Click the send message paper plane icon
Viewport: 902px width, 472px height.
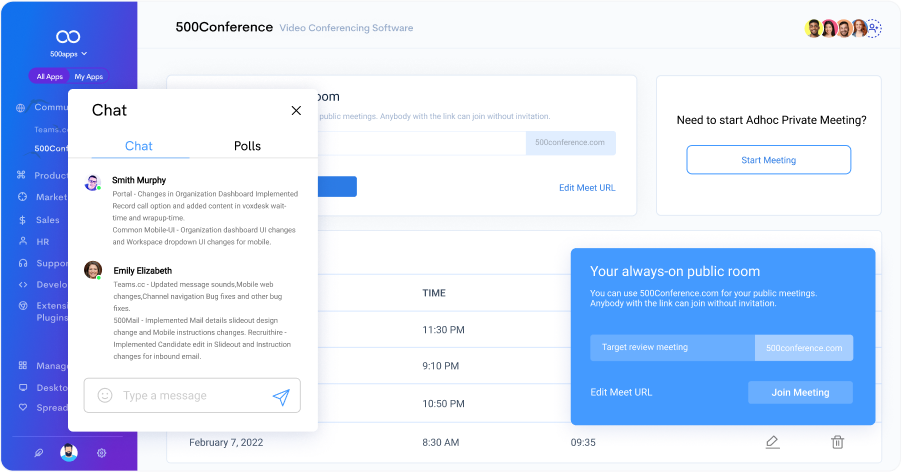point(281,397)
